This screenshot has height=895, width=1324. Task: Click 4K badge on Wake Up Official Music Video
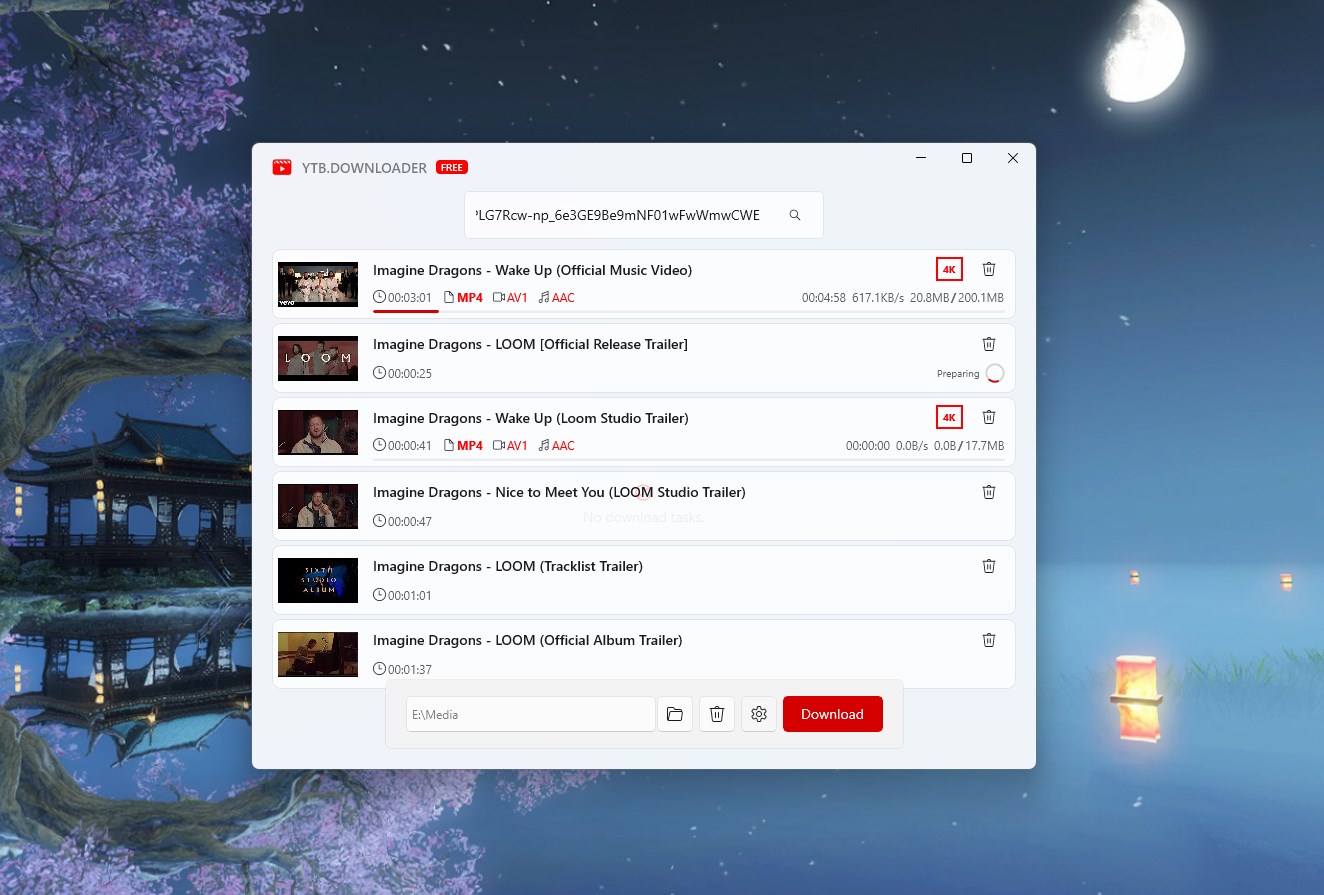(x=949, y=269)
